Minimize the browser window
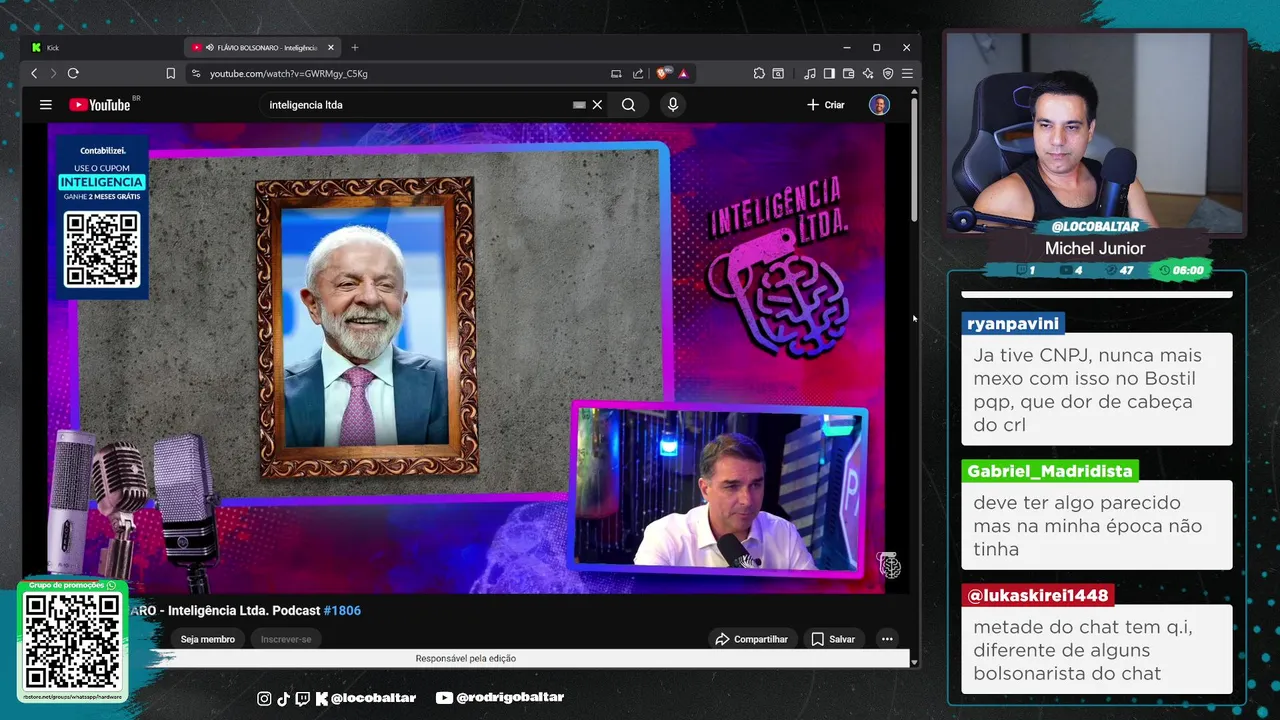 pyautogui.click(x=847, y=47)
